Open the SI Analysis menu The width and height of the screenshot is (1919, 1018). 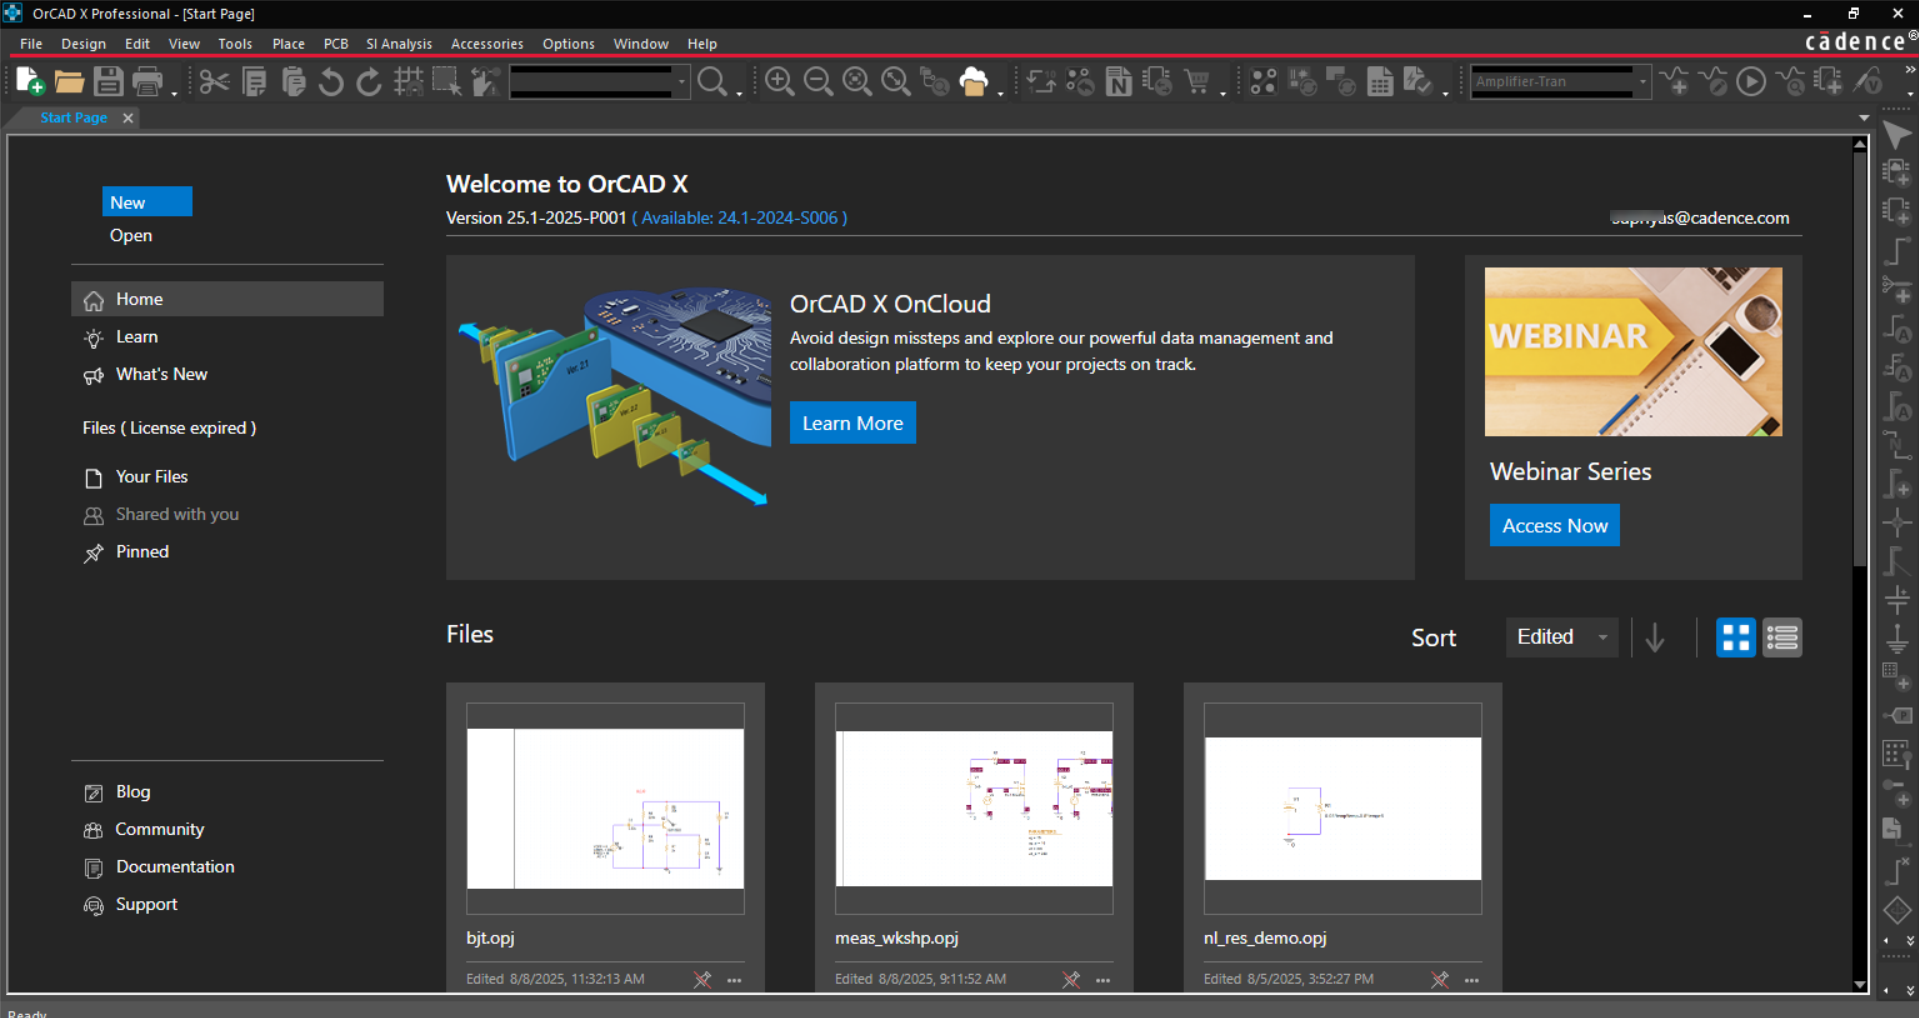(398, 44)
